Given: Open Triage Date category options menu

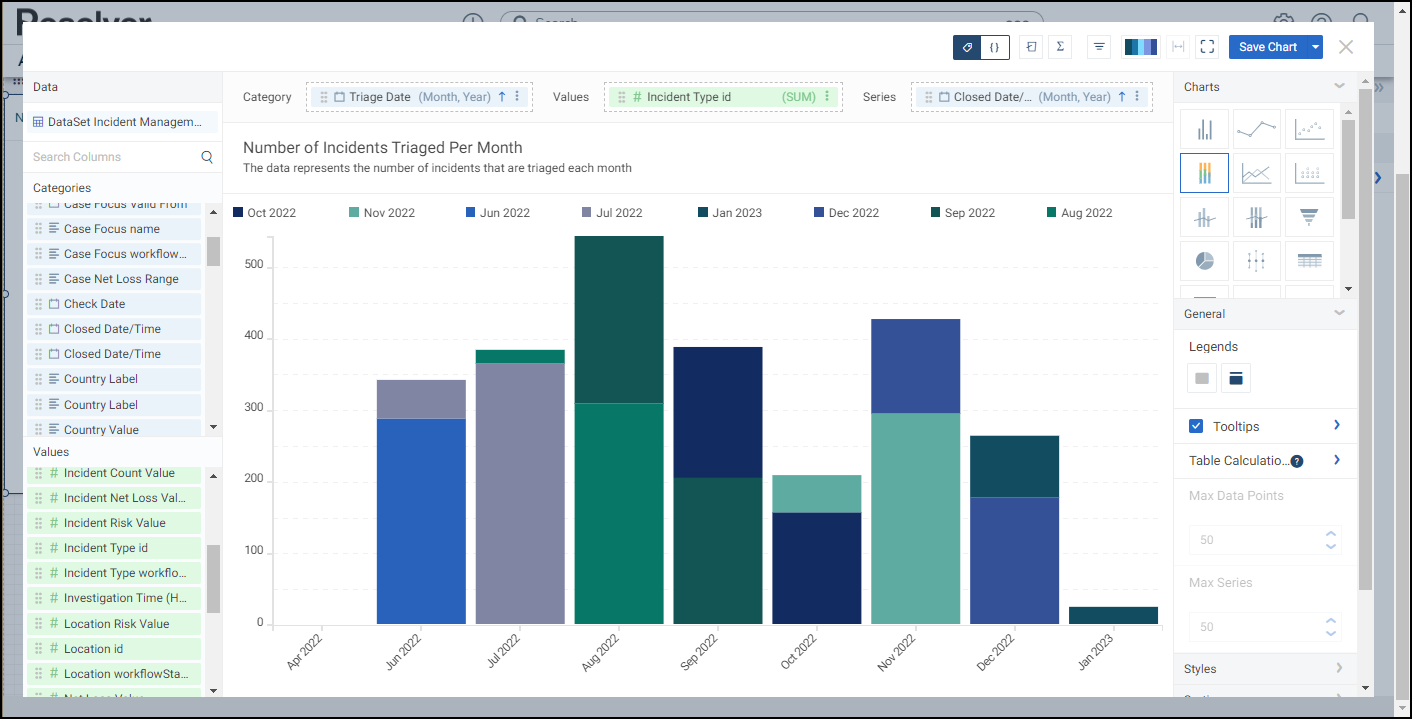Looking at the screenshot, I should pos(517,97).
